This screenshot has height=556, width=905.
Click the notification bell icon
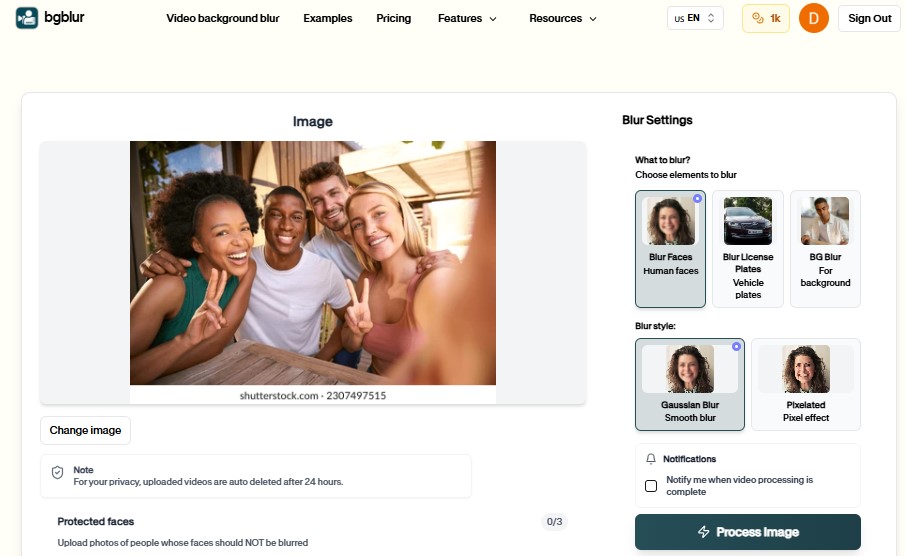coord(650,459)
